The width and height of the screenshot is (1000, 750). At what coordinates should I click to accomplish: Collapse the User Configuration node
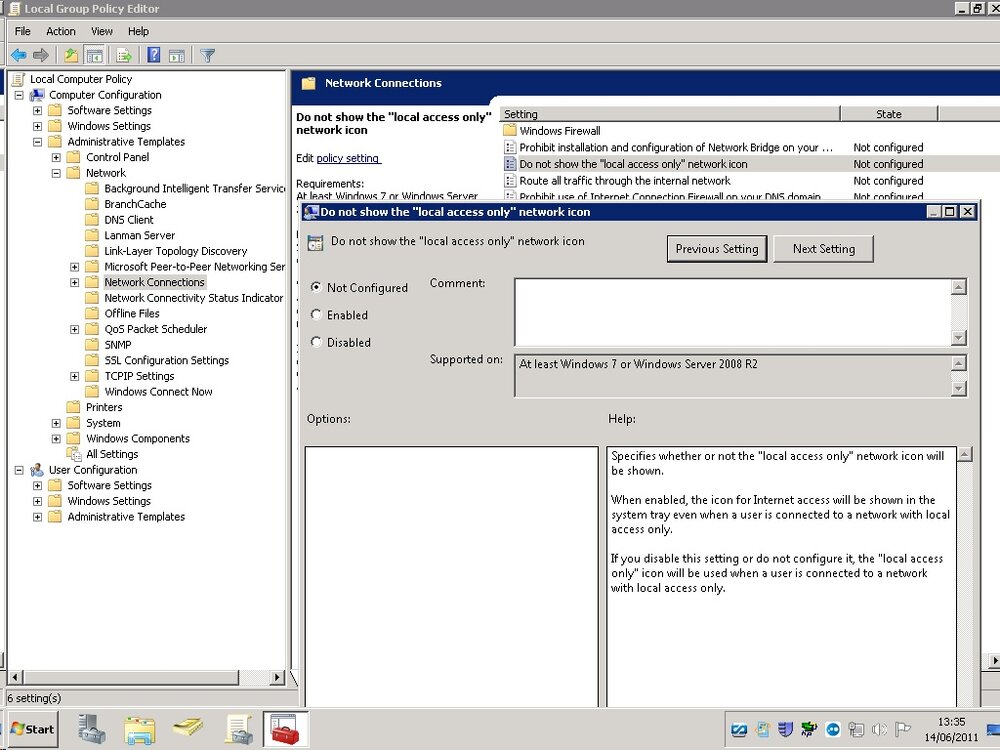pyautogui.click(x=19, y=470)
